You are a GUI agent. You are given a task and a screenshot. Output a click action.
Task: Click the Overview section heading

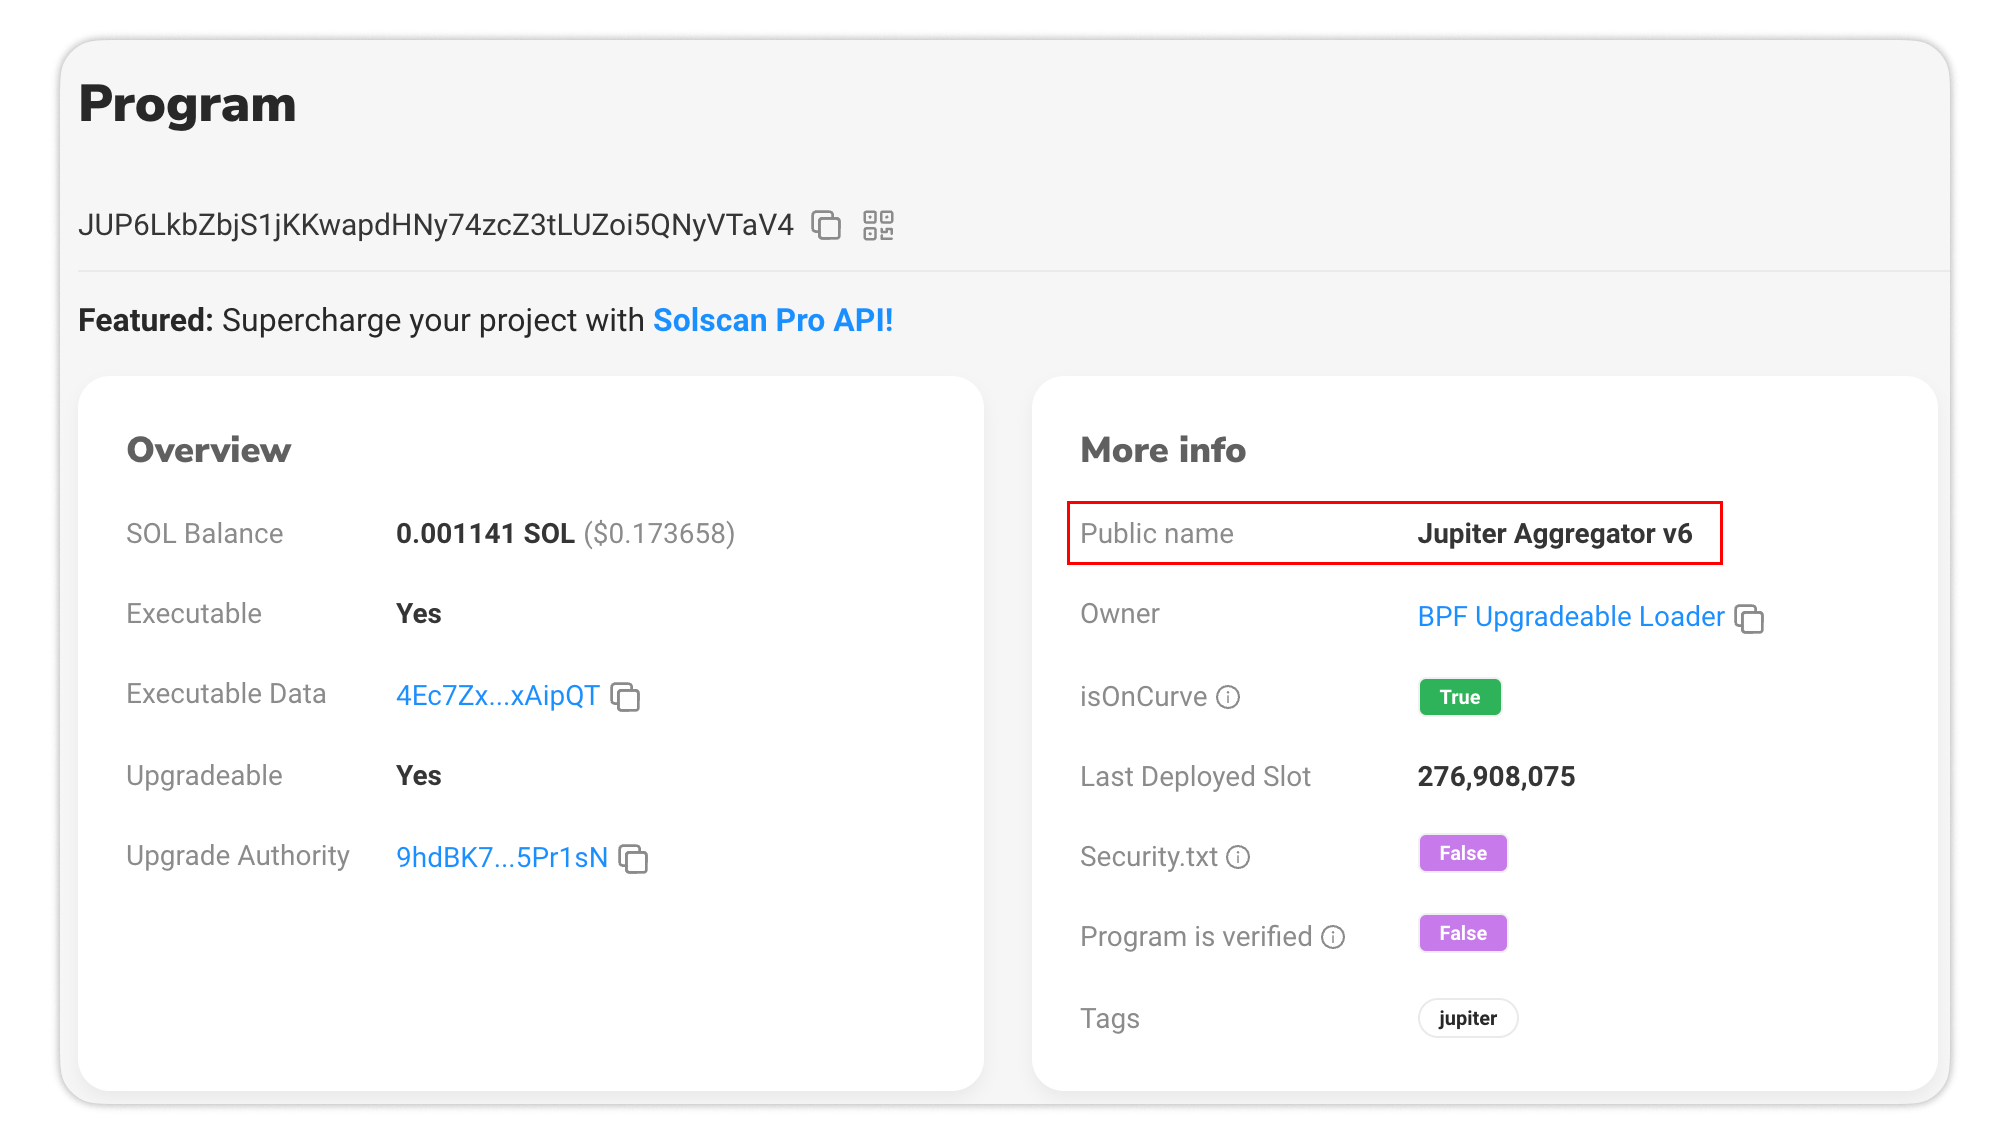click(209, 450)
